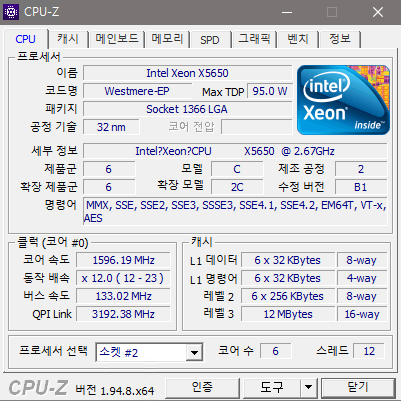Click the process value 32 nm
The width and height of the screenshot is (401, 401).
(111, 127)
